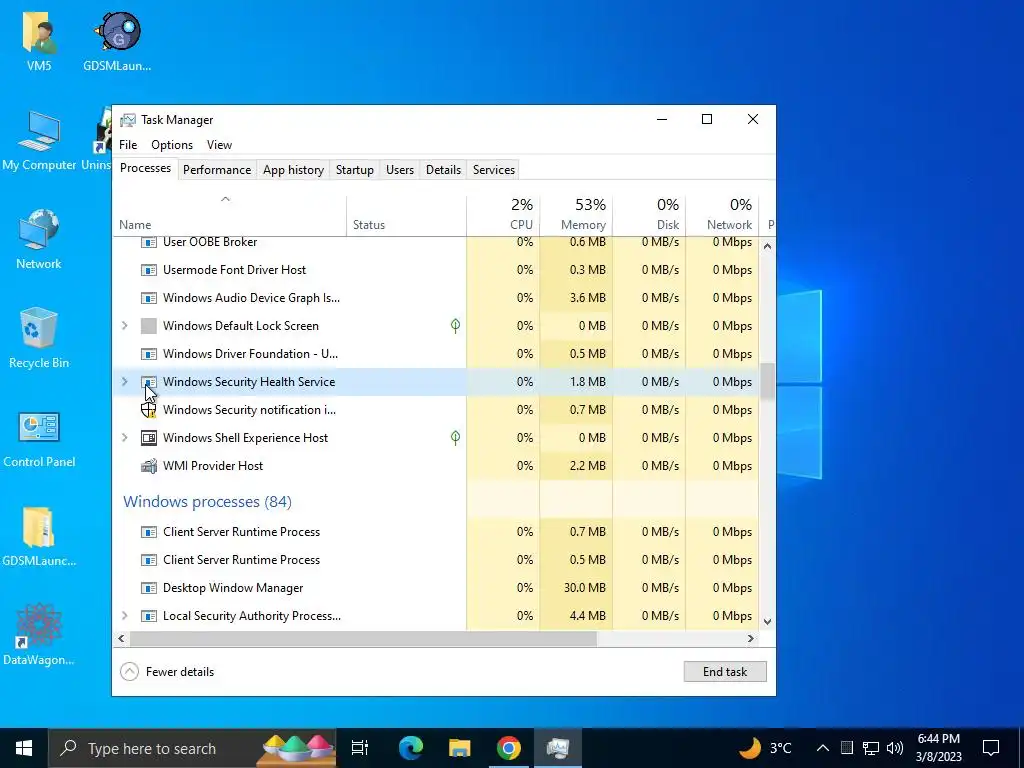
Task: Click the suspended leaf icon for Shell Experience Host
Action: (x=455, y=438)
